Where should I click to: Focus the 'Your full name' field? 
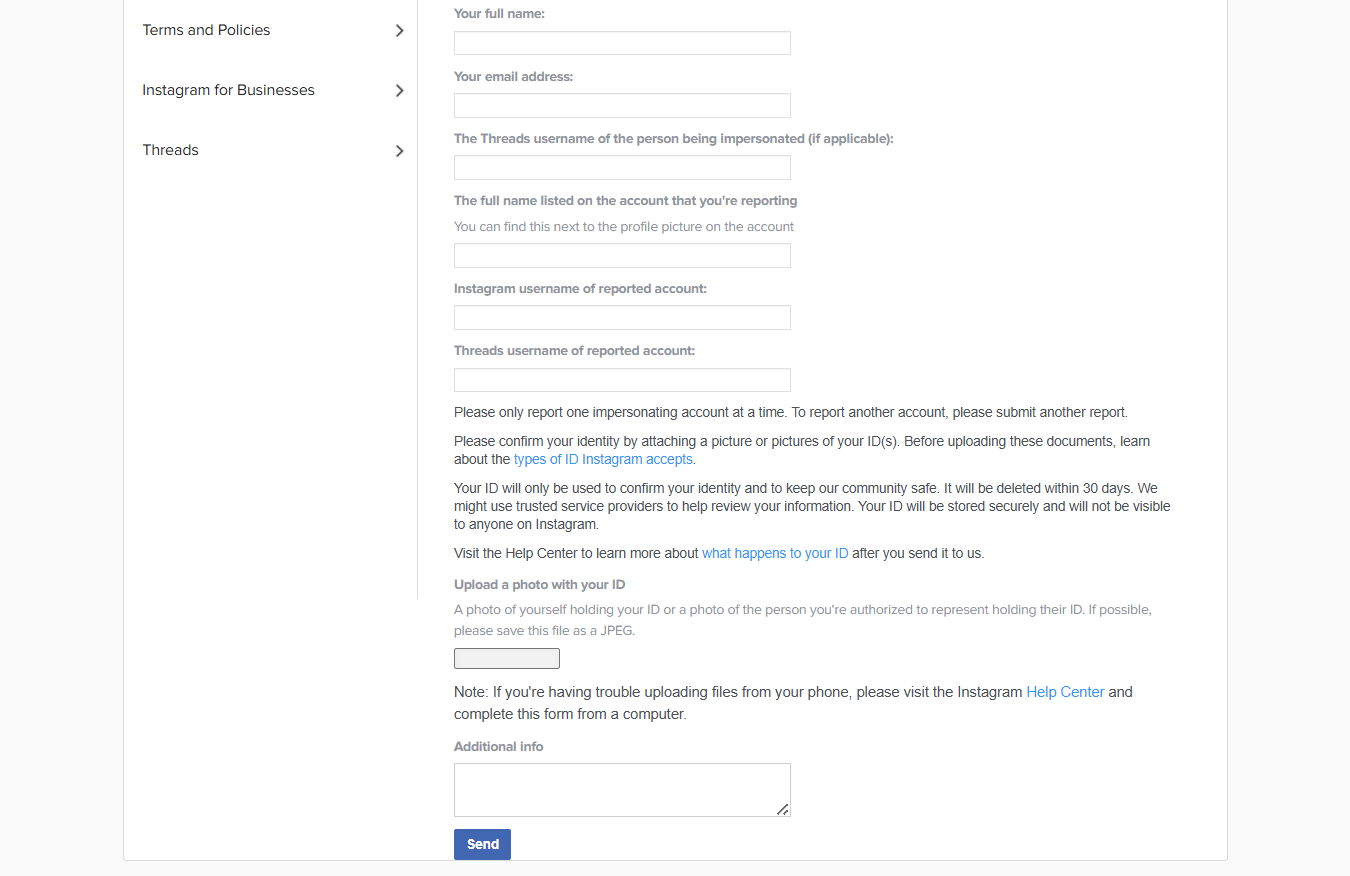pos(622,43)
